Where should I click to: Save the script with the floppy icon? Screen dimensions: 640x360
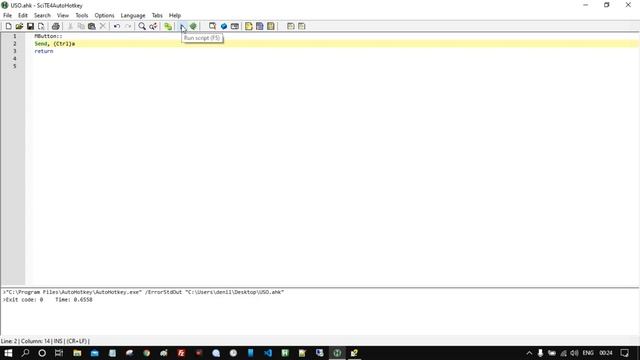30,27
